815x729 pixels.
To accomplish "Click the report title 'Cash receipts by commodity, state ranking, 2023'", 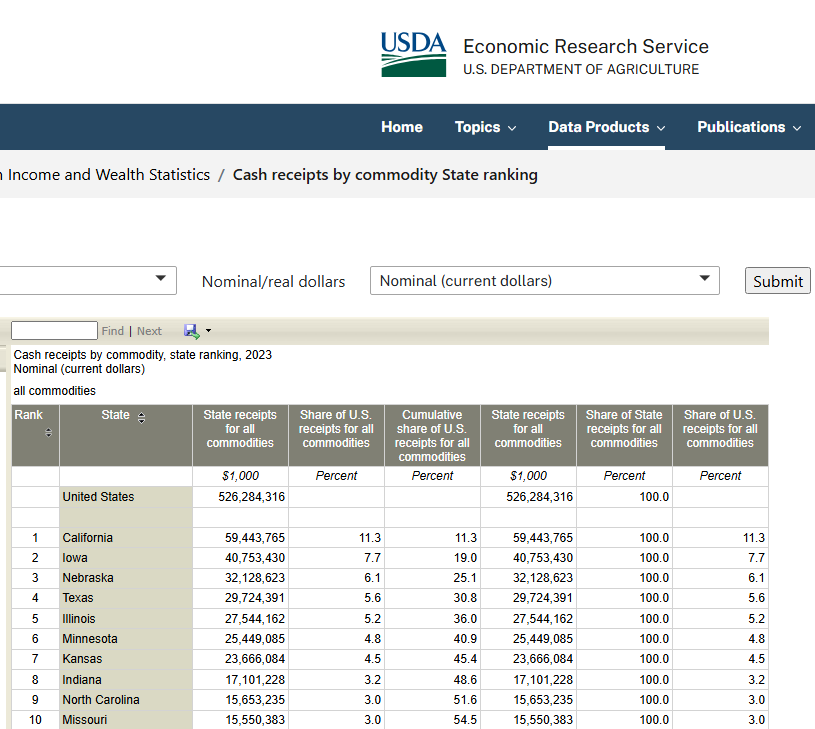I will pyautogui.click(x=142, y=354).
